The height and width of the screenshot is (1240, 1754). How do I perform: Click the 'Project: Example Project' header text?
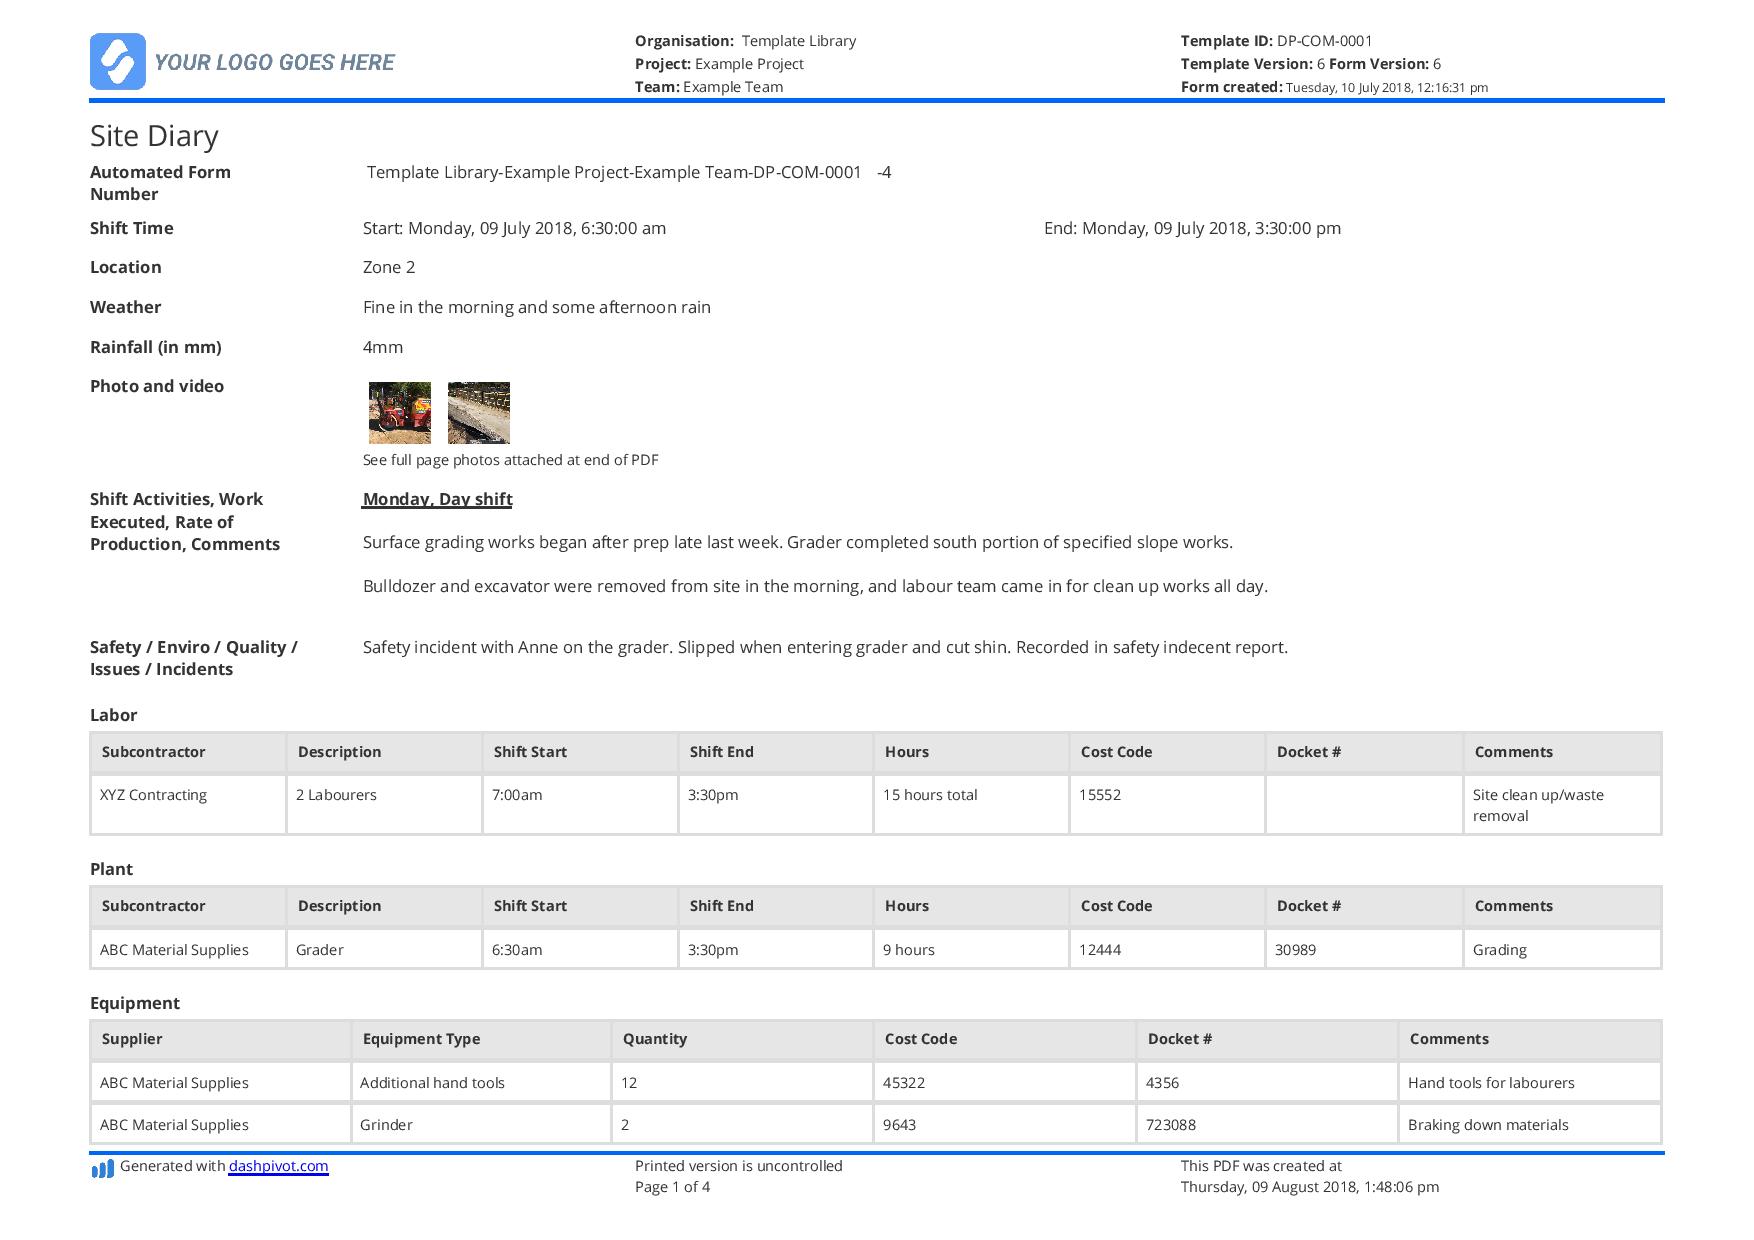[x=719, y=64]
